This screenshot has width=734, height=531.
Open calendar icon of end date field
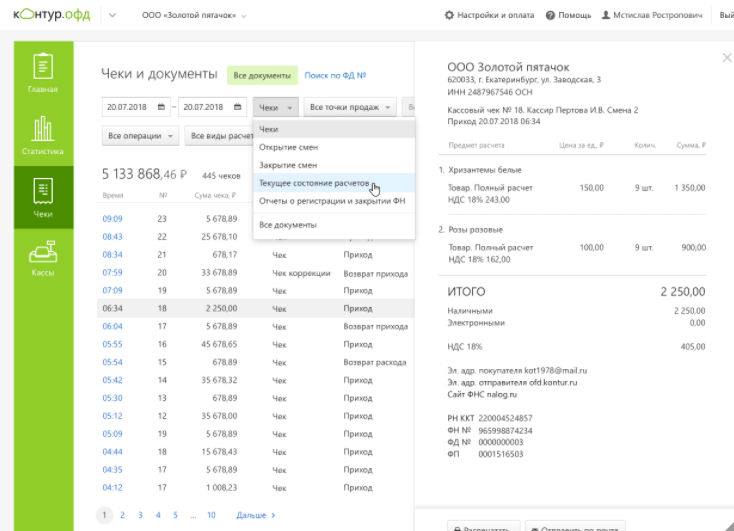(238, 107)
